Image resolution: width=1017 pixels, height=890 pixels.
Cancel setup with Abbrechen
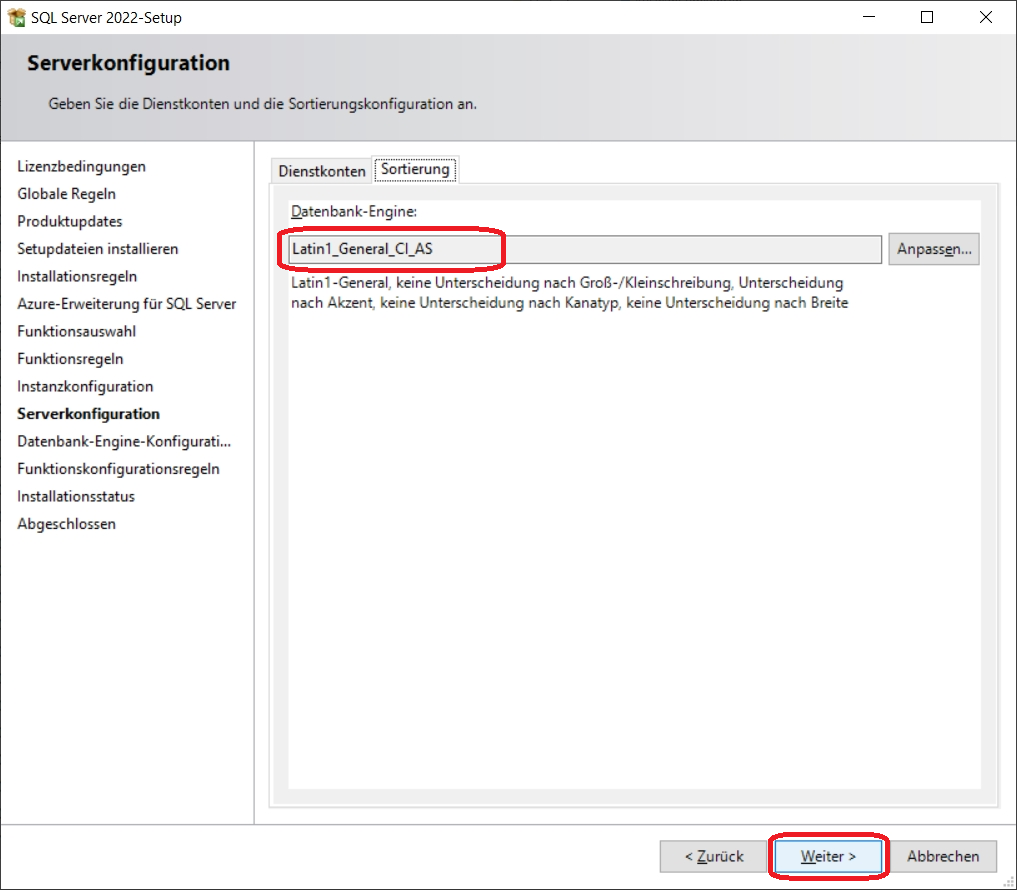point(943,856)
